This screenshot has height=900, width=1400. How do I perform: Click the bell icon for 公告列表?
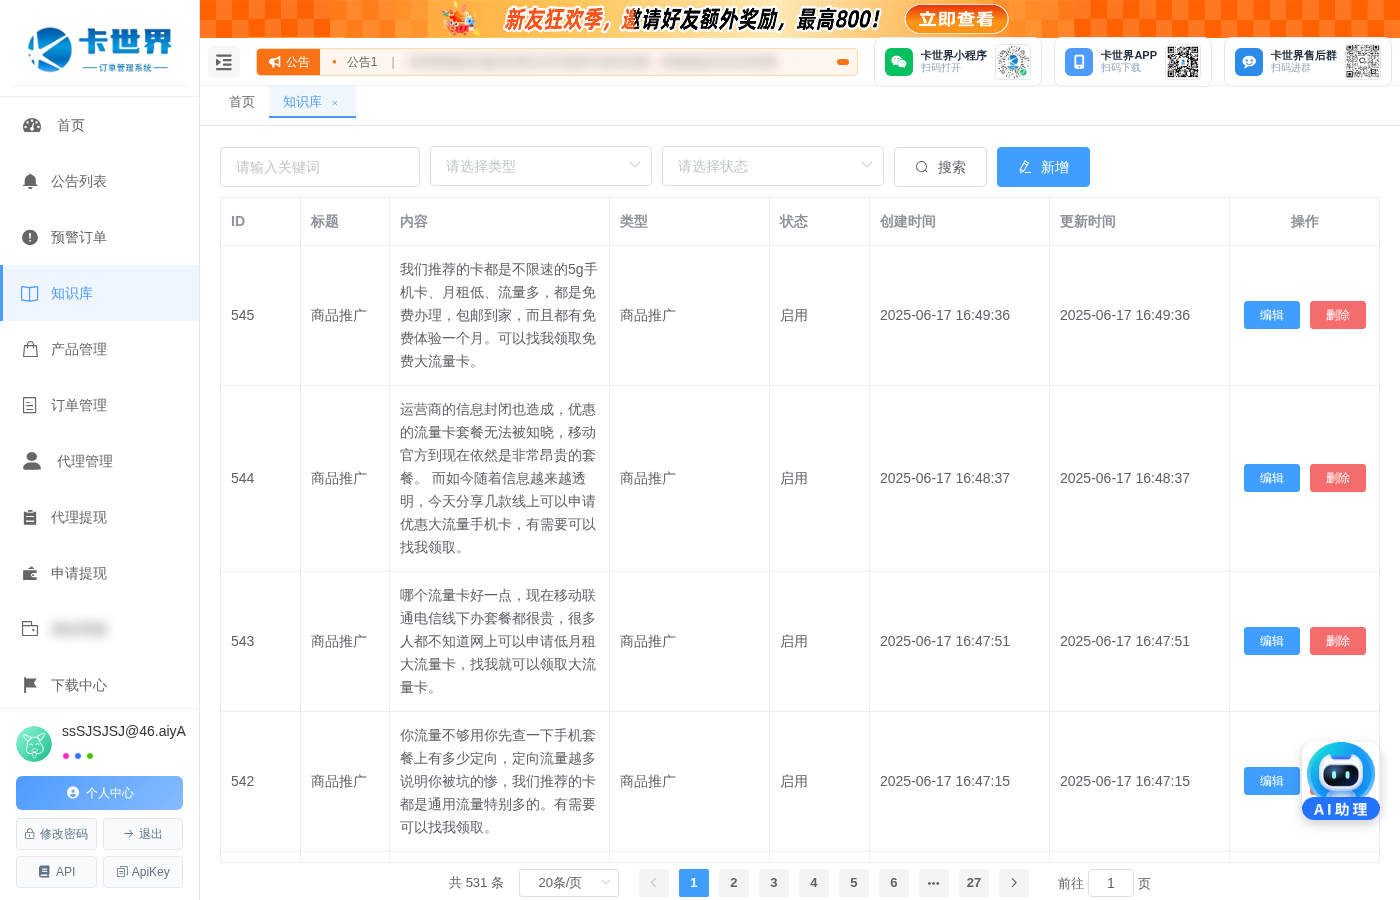pos(30,181)
